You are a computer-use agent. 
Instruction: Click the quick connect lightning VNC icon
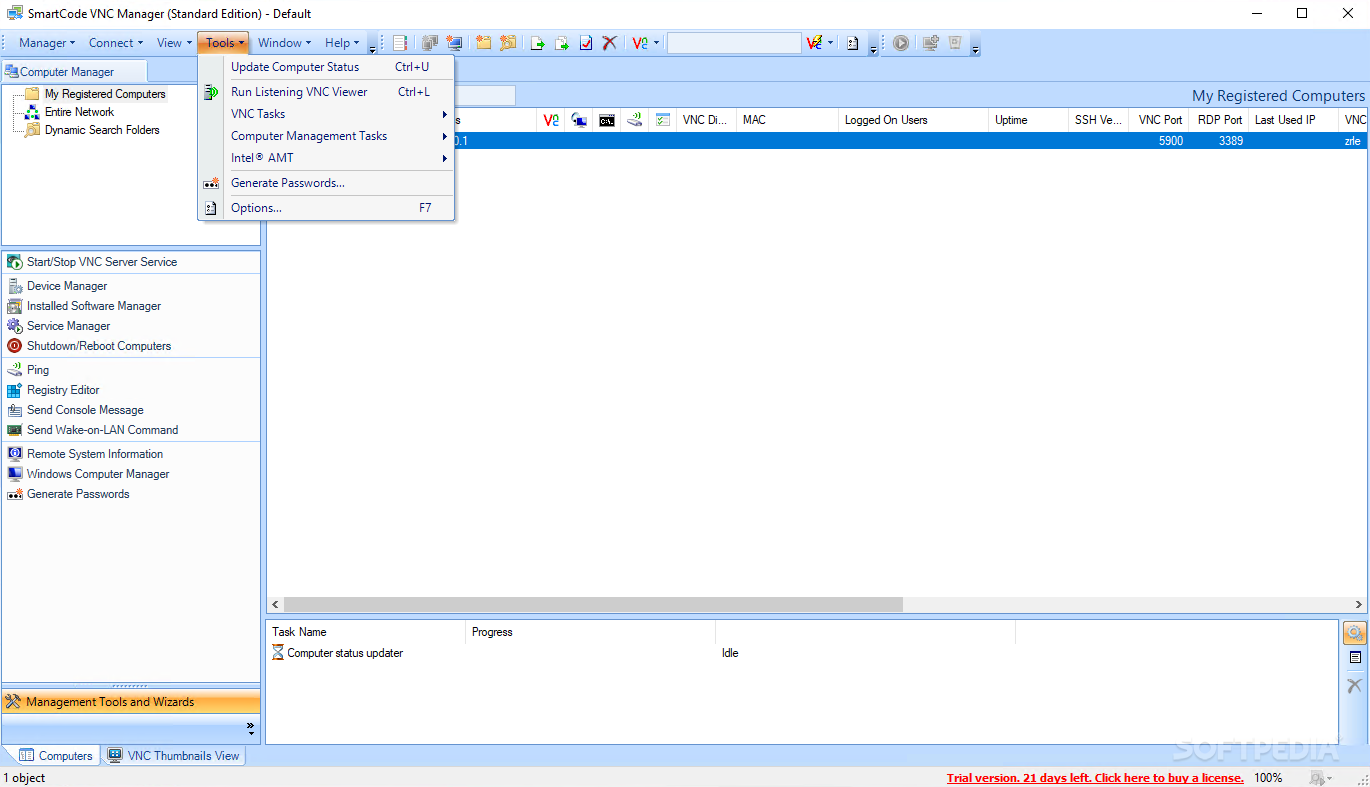point(814,43)
